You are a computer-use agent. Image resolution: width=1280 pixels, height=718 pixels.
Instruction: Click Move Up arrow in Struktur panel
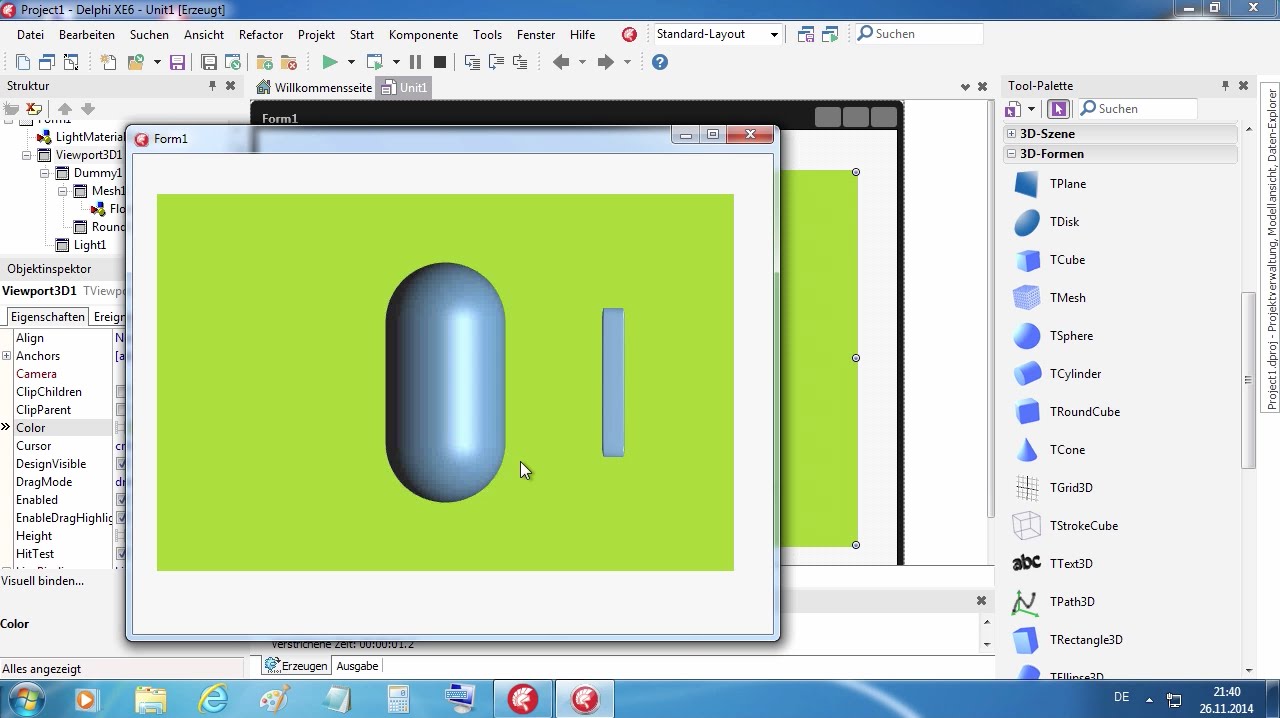click(65, 109)
